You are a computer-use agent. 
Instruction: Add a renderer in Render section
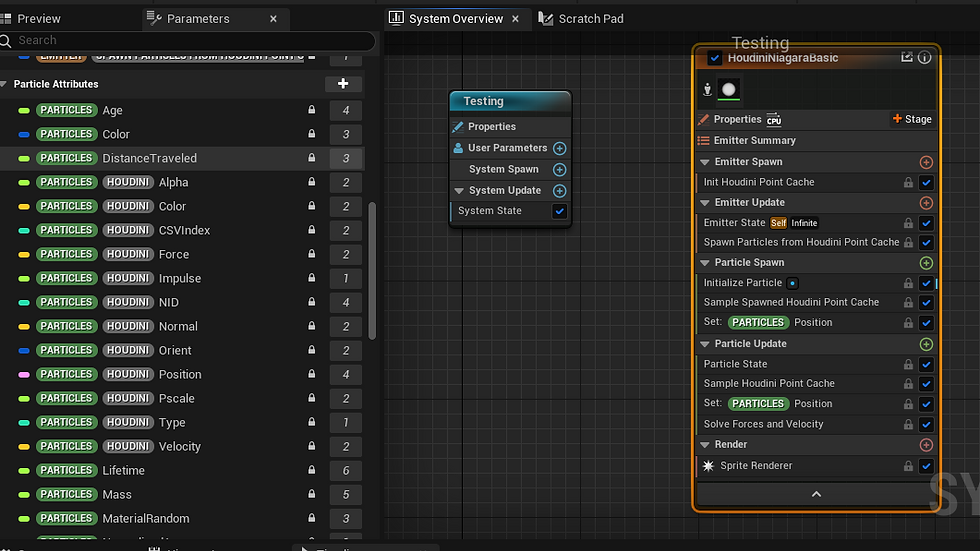point(926,445)
